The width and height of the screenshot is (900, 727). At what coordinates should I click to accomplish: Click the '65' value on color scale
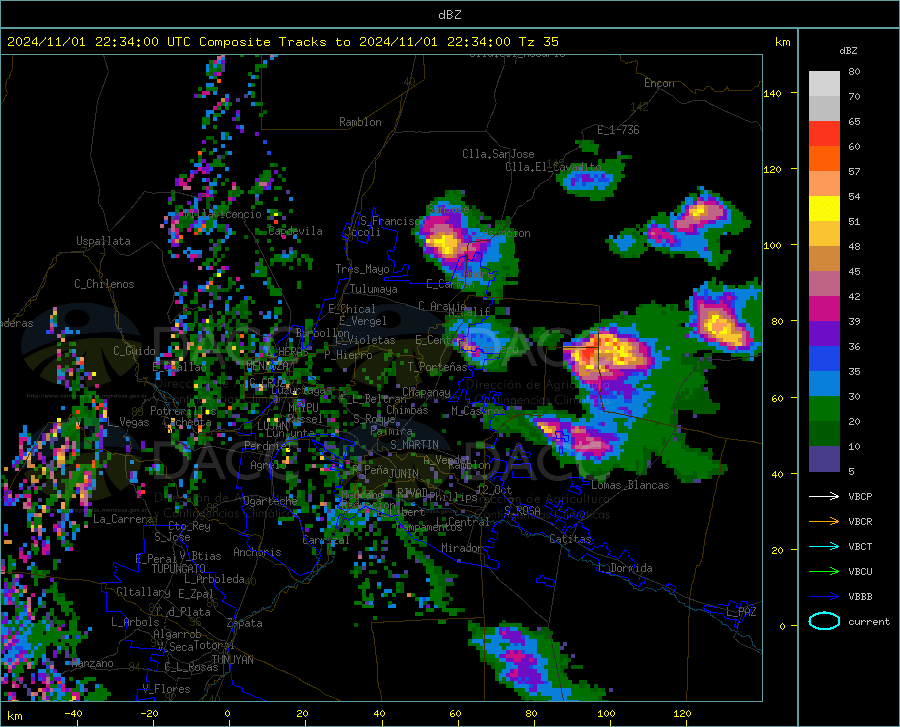click(854, 122)
